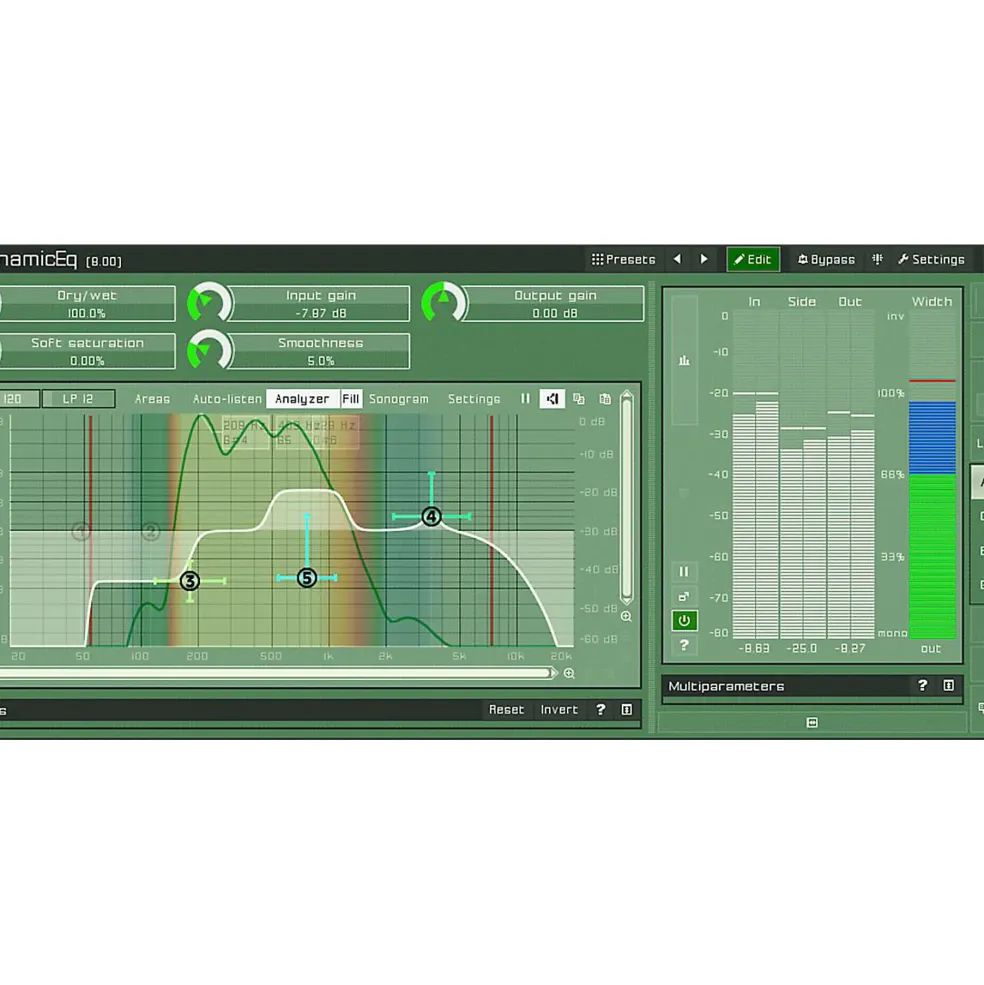Screen dimensions: 984x985
Task: Load the previous preset arrow
Action: coord(677,259)
